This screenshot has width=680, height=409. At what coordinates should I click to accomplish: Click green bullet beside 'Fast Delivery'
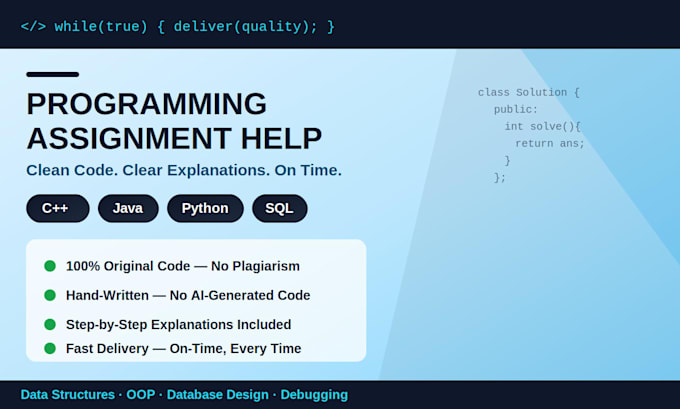point(50,348)
